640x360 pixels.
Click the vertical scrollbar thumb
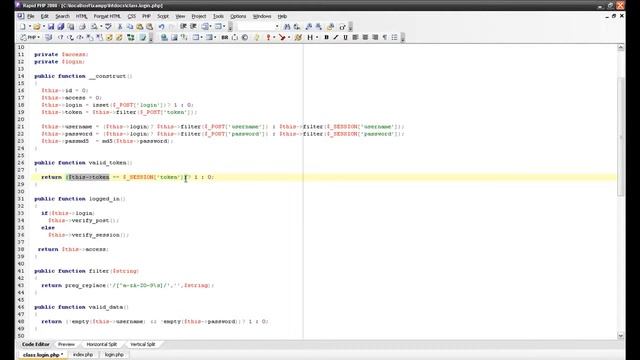point(621,136)
